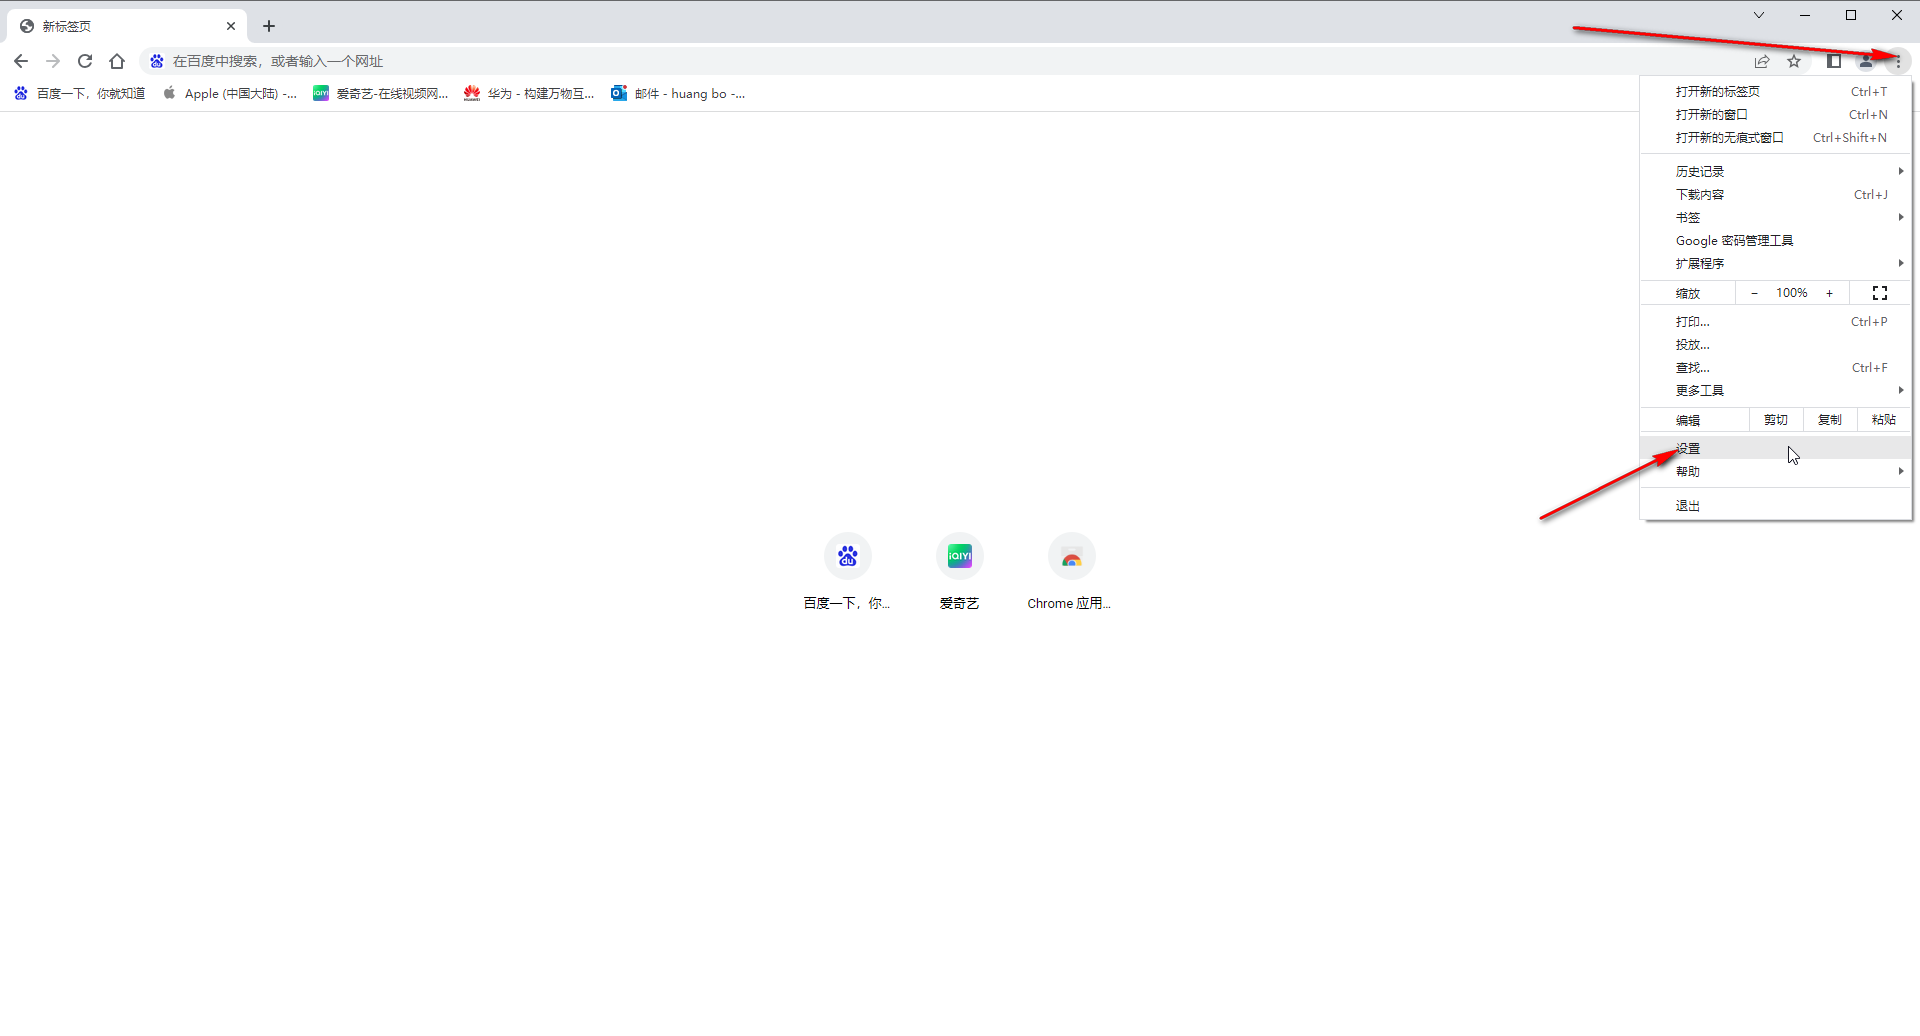The image size is (1920, 1036).
Task: Open the 华为 bookmark
Action: [x=529, y=93]
